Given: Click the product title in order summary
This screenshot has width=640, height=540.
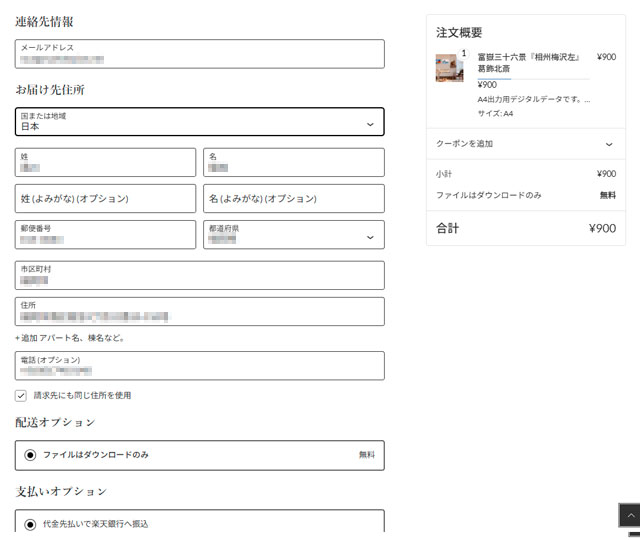Looking at the screenshot, I should 530,62.
